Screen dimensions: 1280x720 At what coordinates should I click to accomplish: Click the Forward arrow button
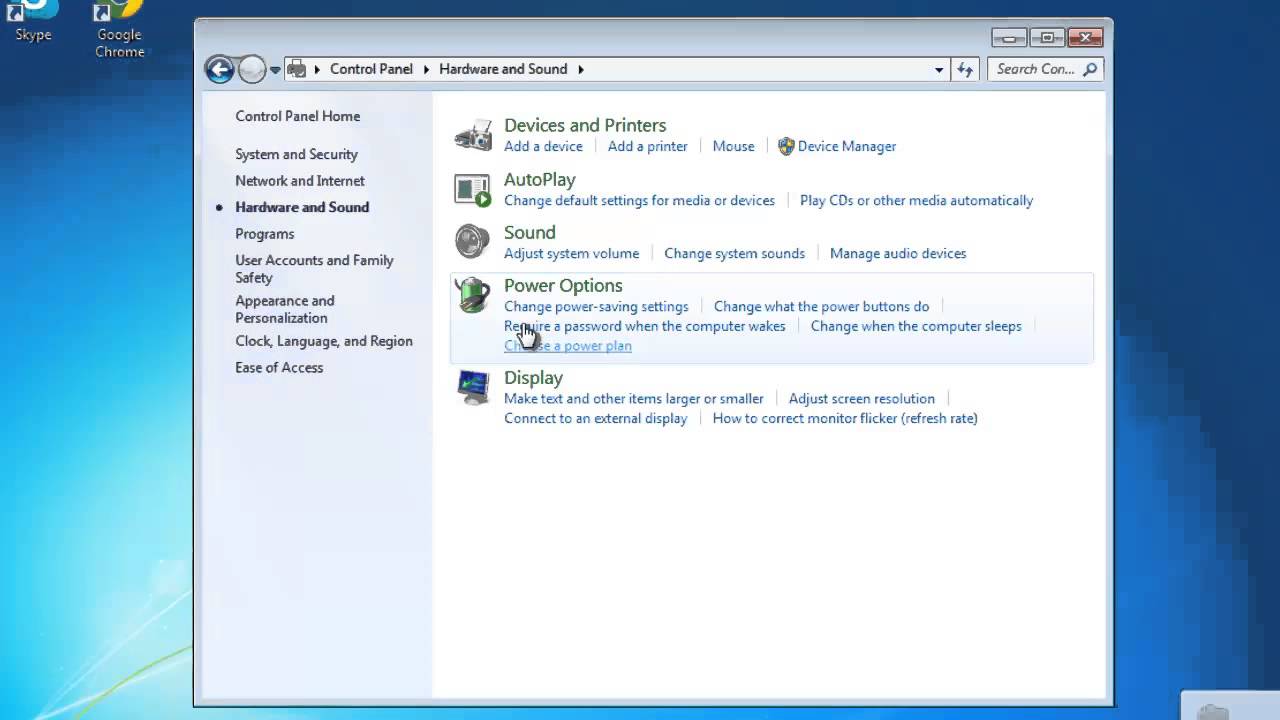tap(252, 69)
